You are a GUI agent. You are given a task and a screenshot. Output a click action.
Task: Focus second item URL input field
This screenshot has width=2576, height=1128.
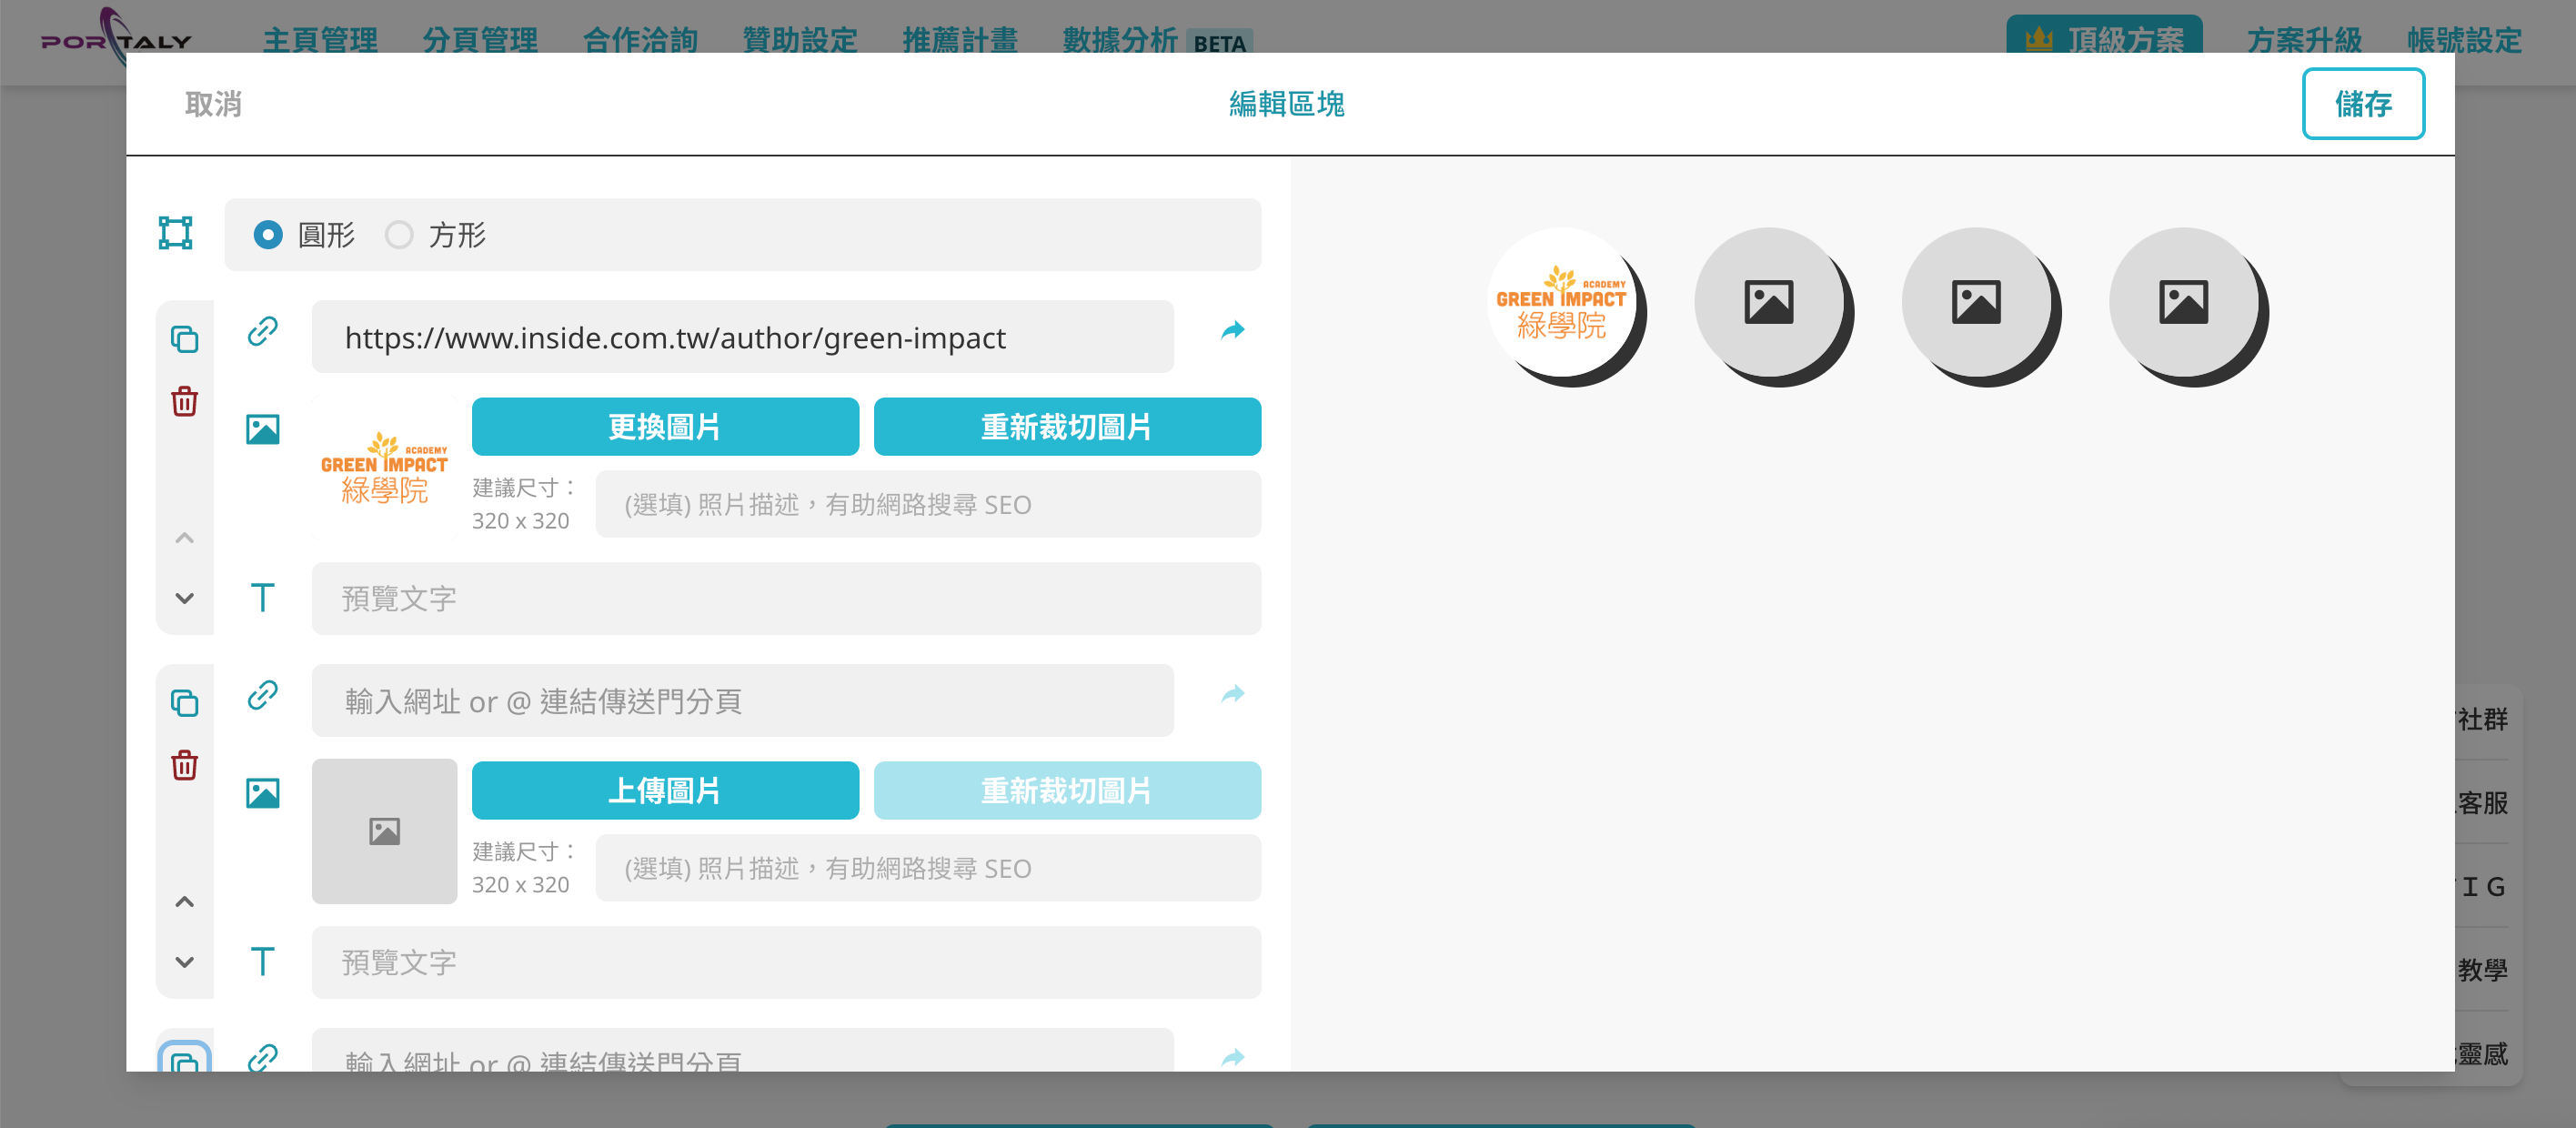click(x=743, y=701)
